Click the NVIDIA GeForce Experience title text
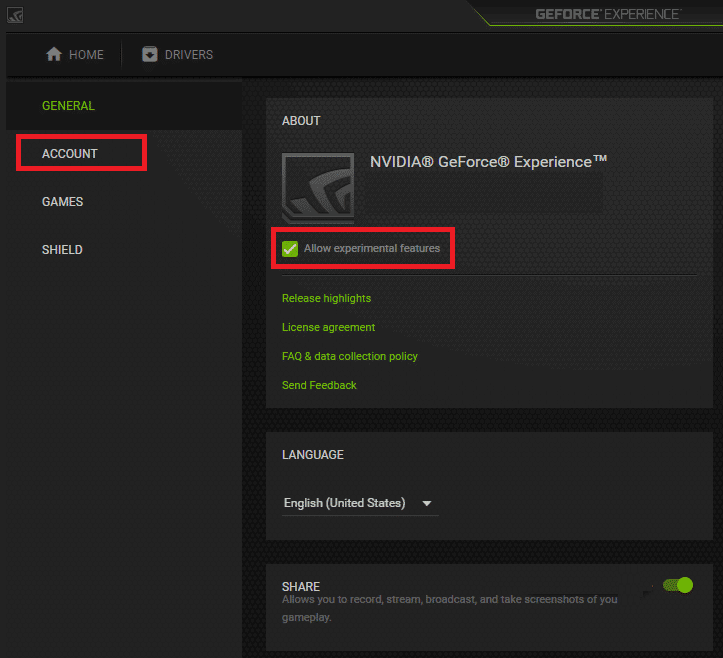This screenshot has width=723, height=658. [488, 162]
